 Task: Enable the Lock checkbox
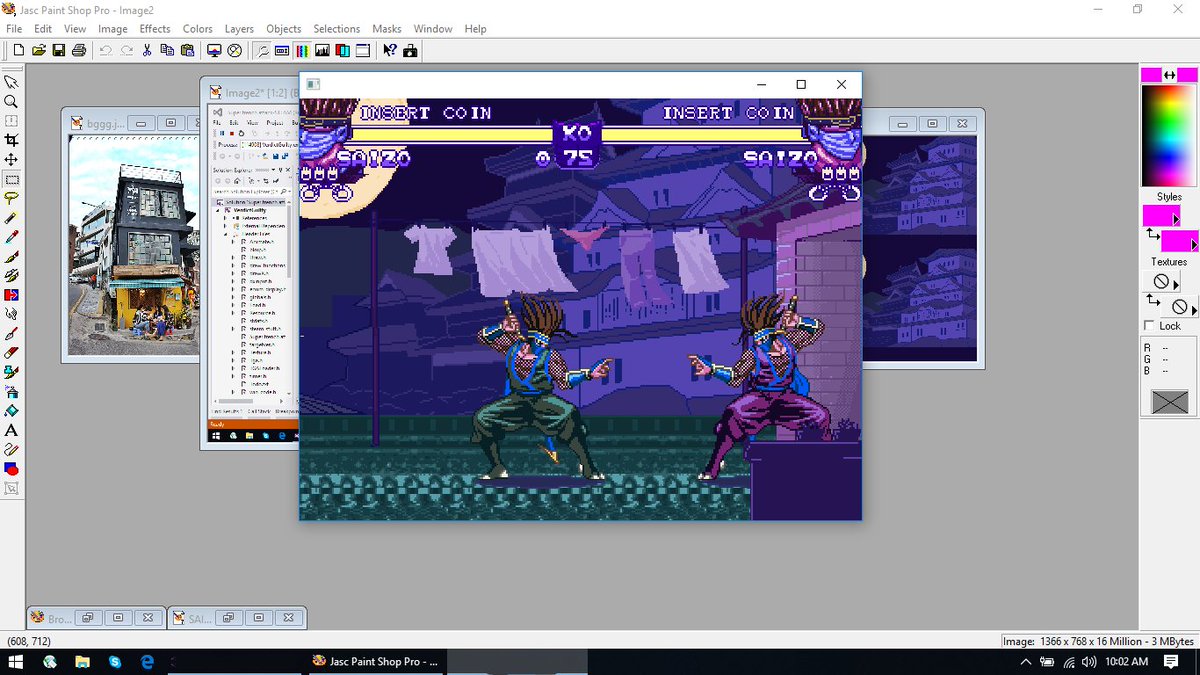click(x=1148, y=326)
